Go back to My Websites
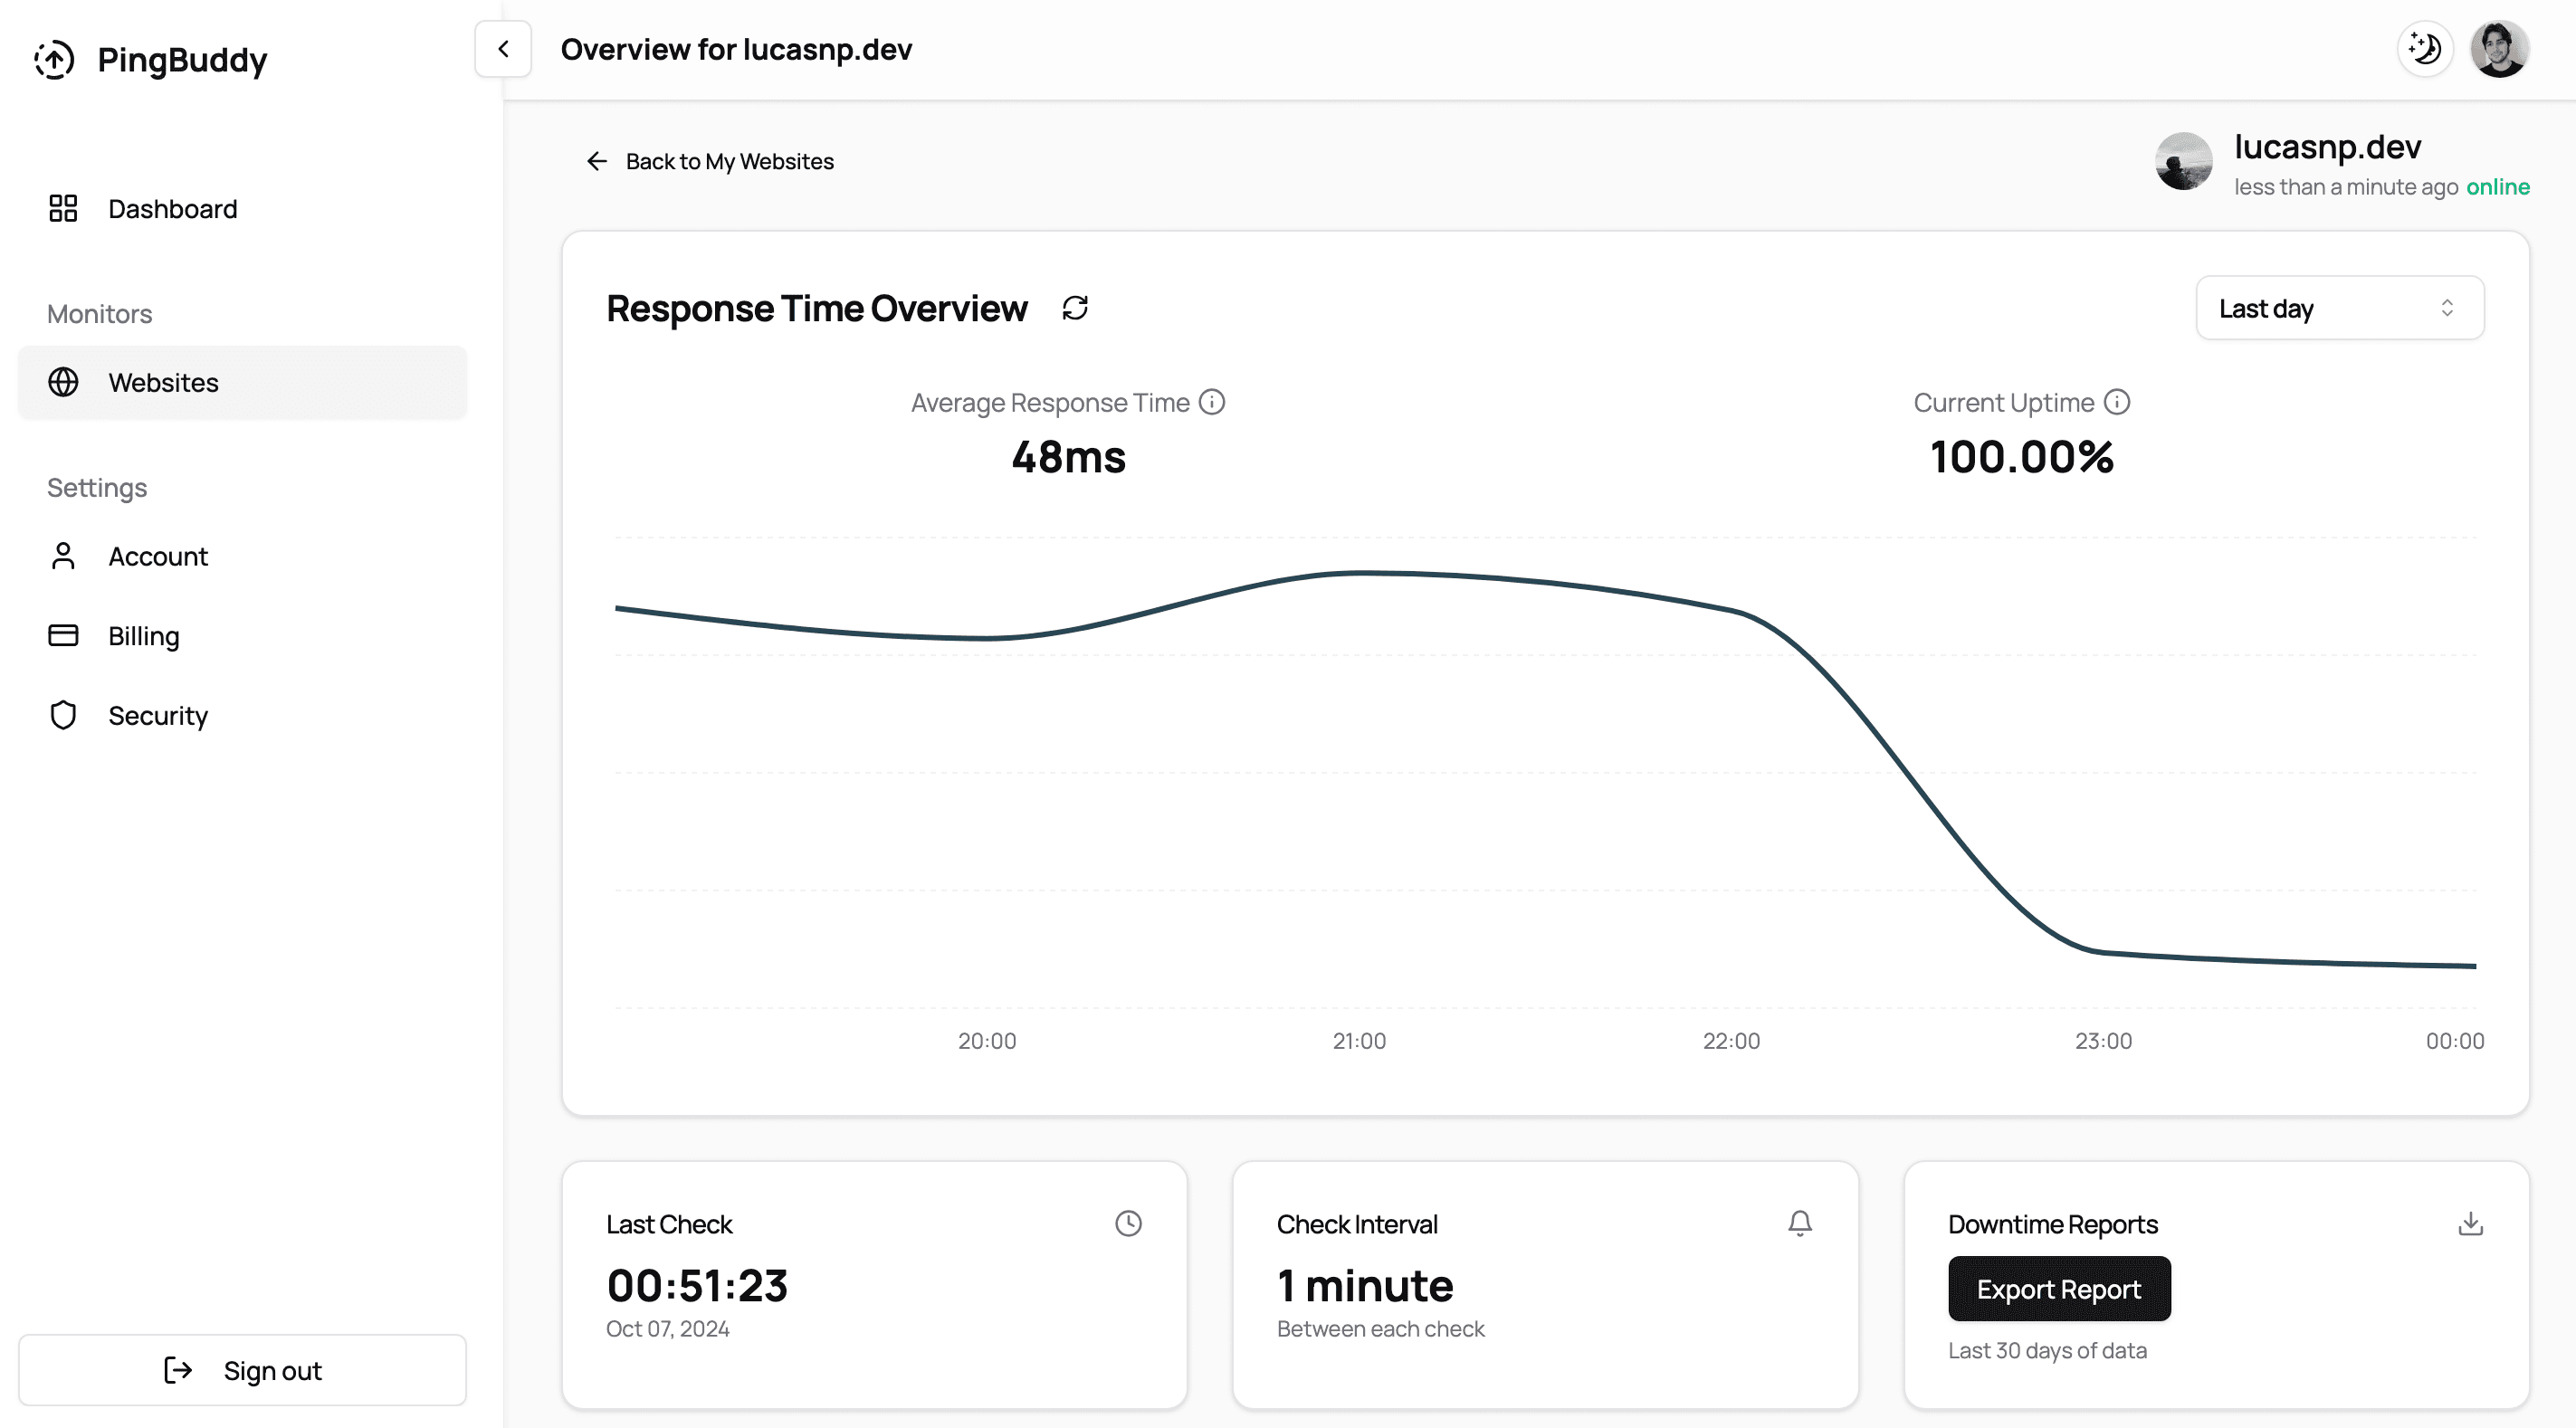 (x=709, y=161)
